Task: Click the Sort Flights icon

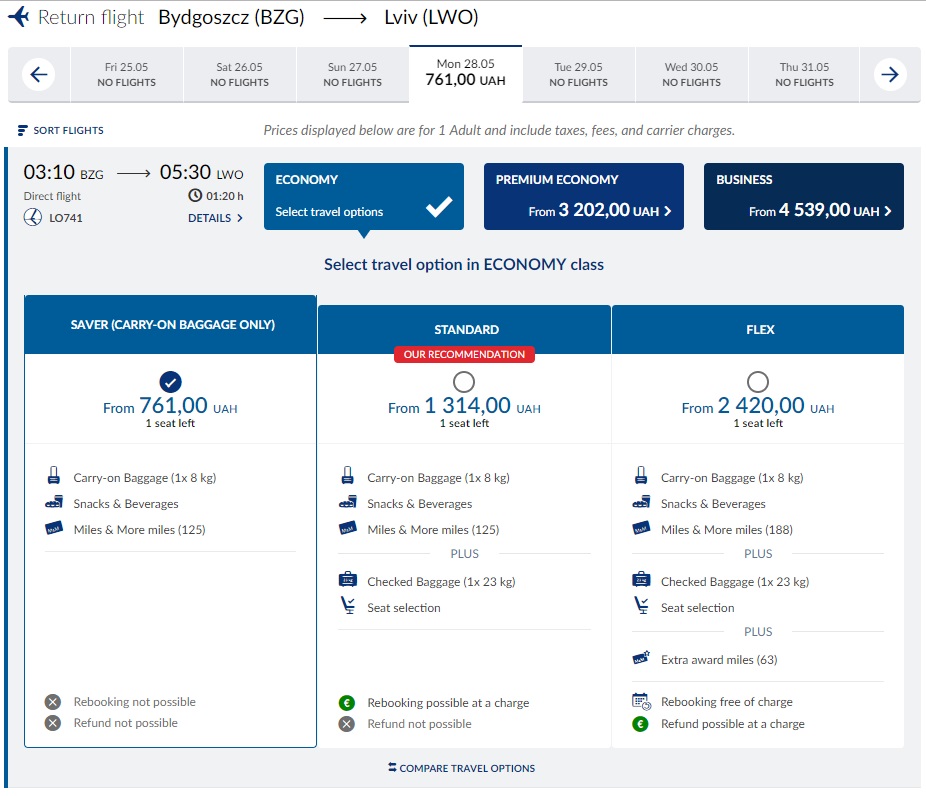Action: click(x=23, y=131)
